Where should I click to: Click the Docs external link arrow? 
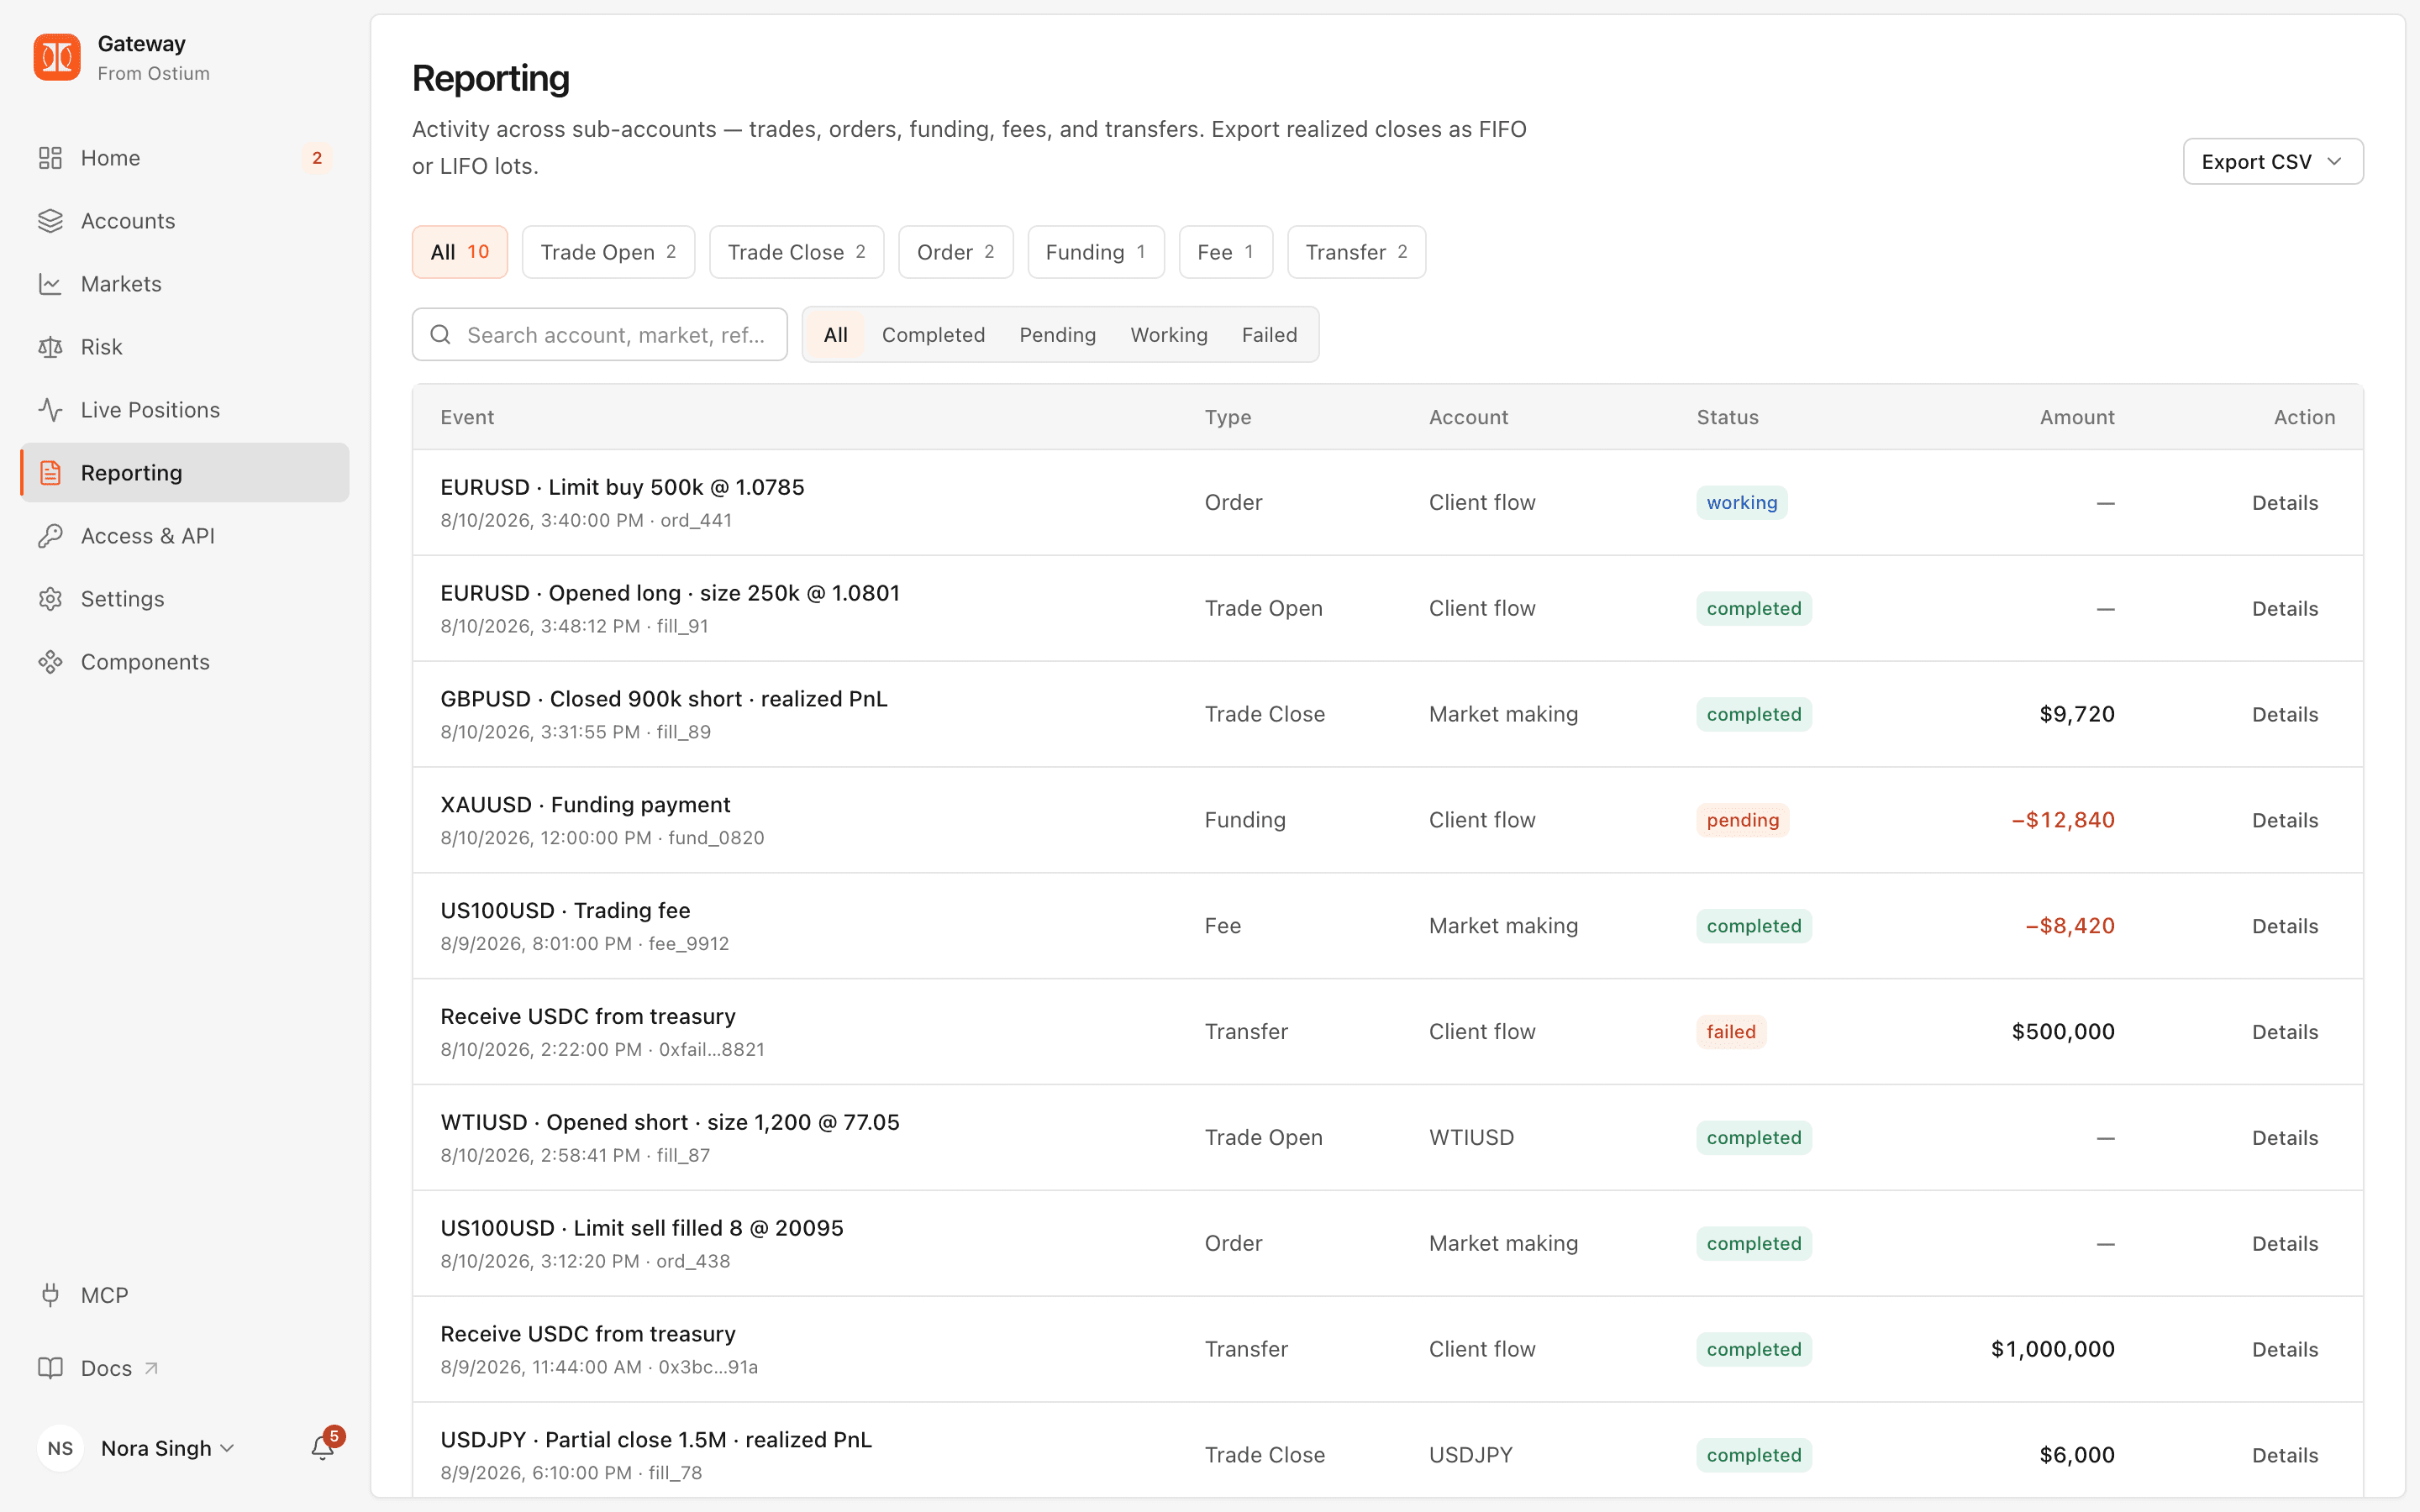(x=151, y=1368)
